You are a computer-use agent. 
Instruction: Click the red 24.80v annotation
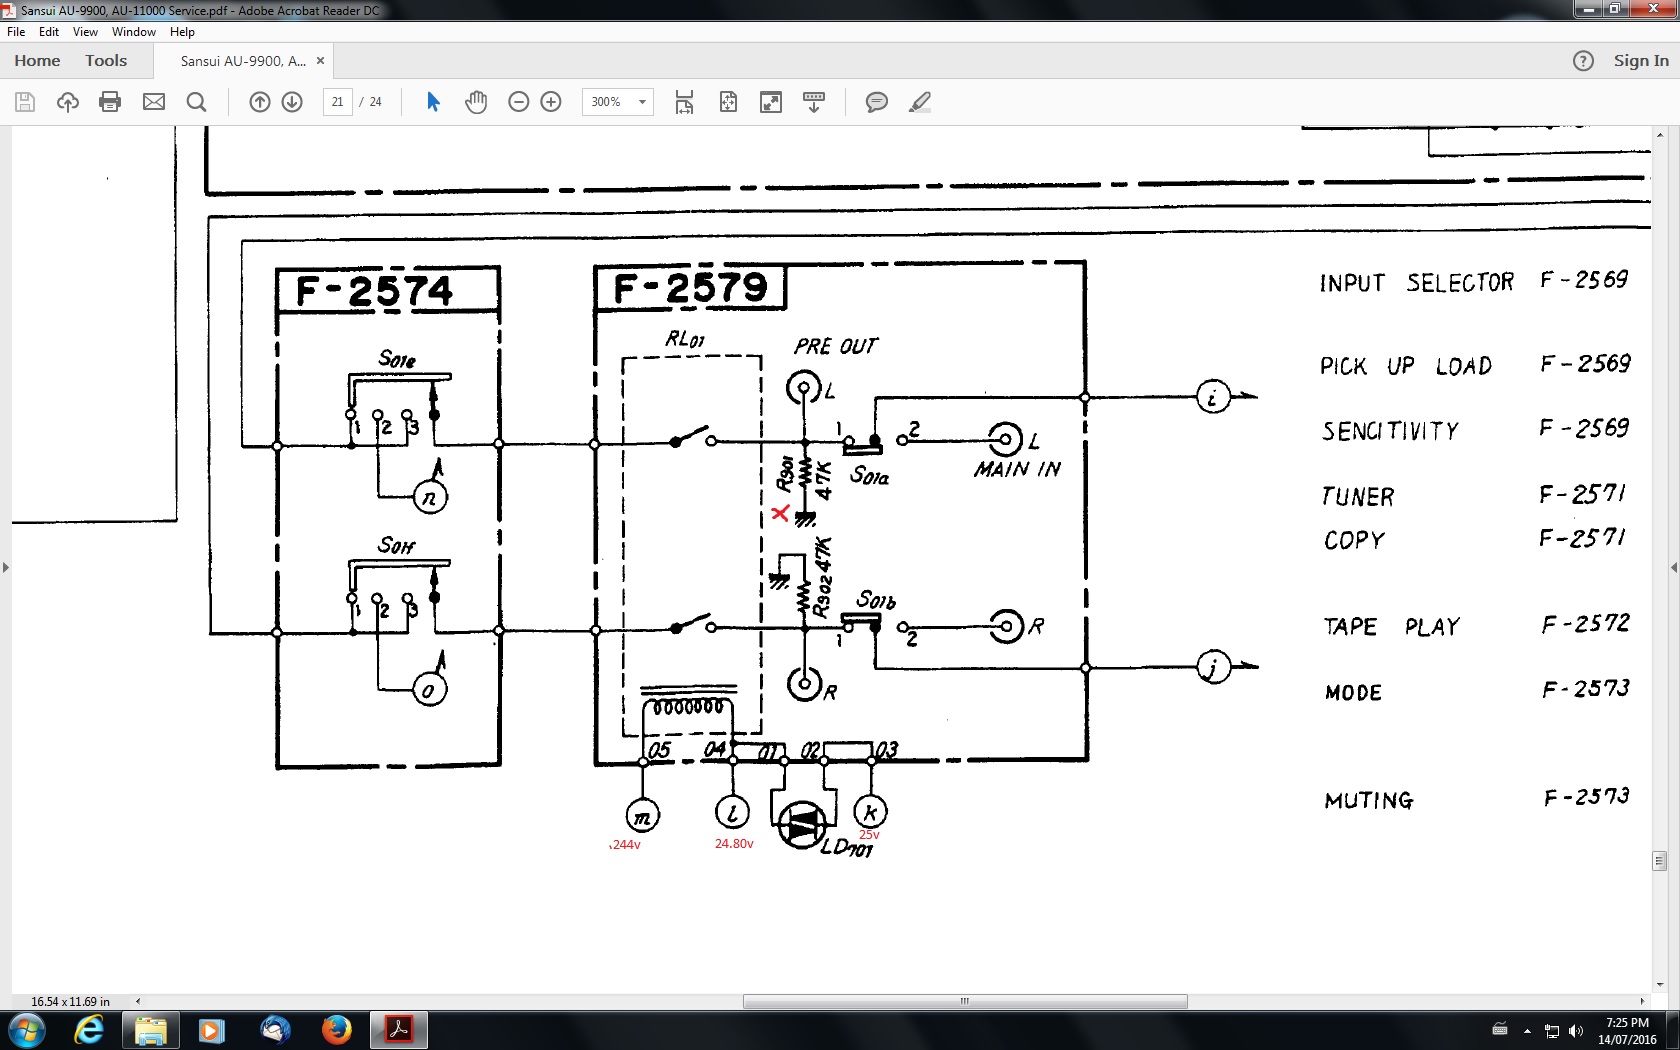(x=734, y=844)
